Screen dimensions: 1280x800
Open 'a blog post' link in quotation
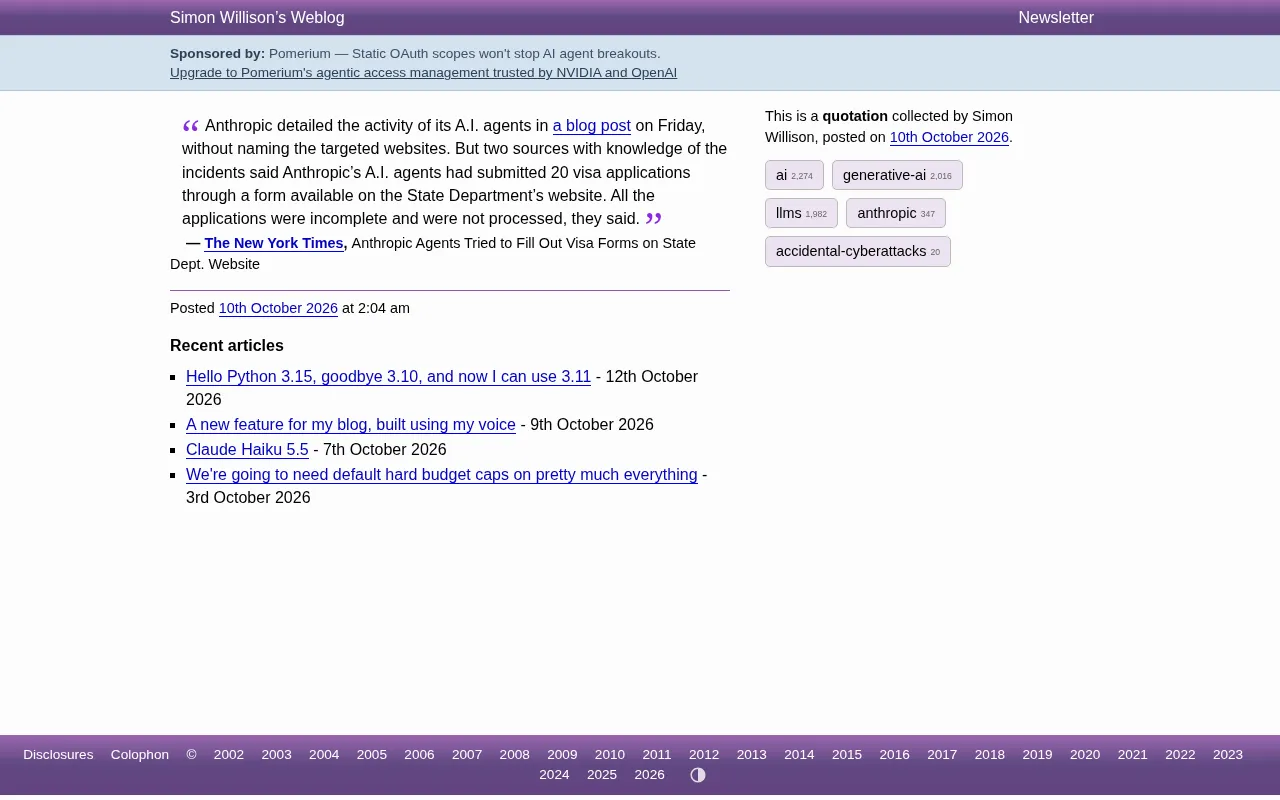point(592,126)
